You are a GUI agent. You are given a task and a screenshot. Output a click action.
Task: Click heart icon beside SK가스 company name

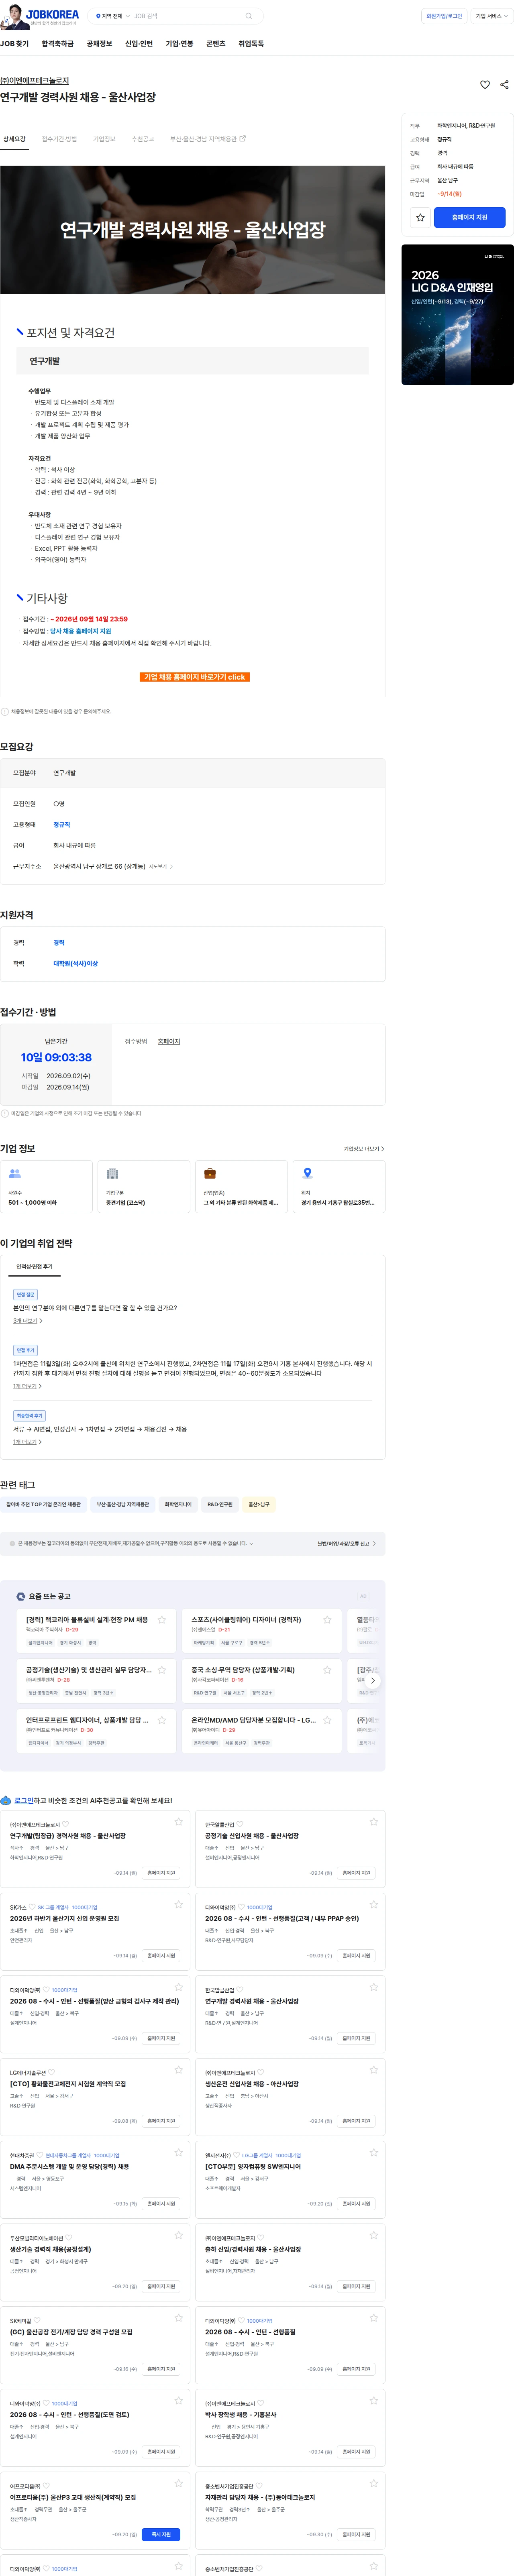point(32,1907)
